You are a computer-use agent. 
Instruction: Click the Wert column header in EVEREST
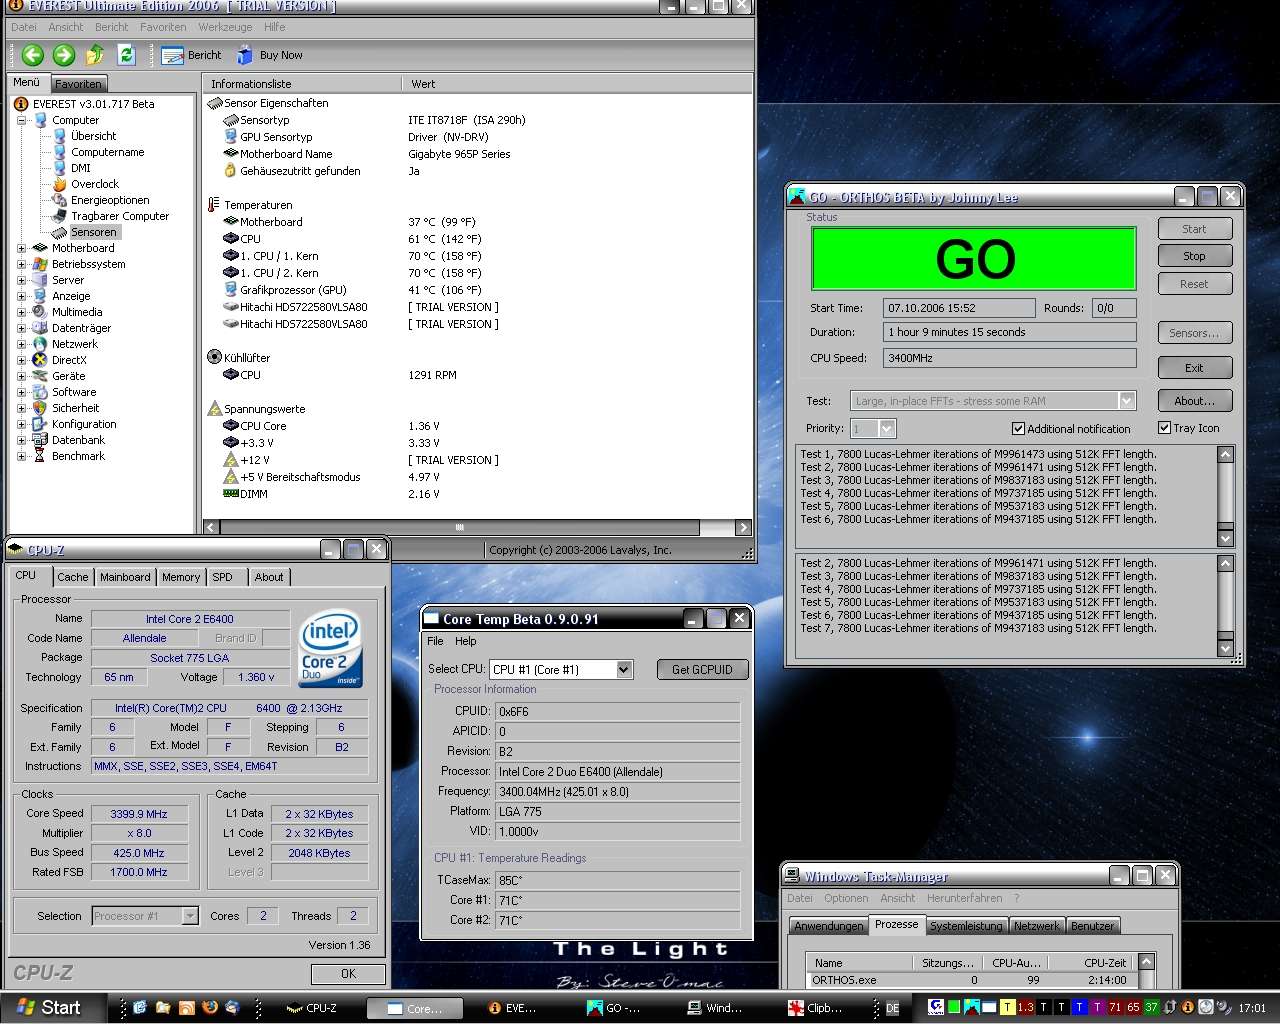coord(577,84)
